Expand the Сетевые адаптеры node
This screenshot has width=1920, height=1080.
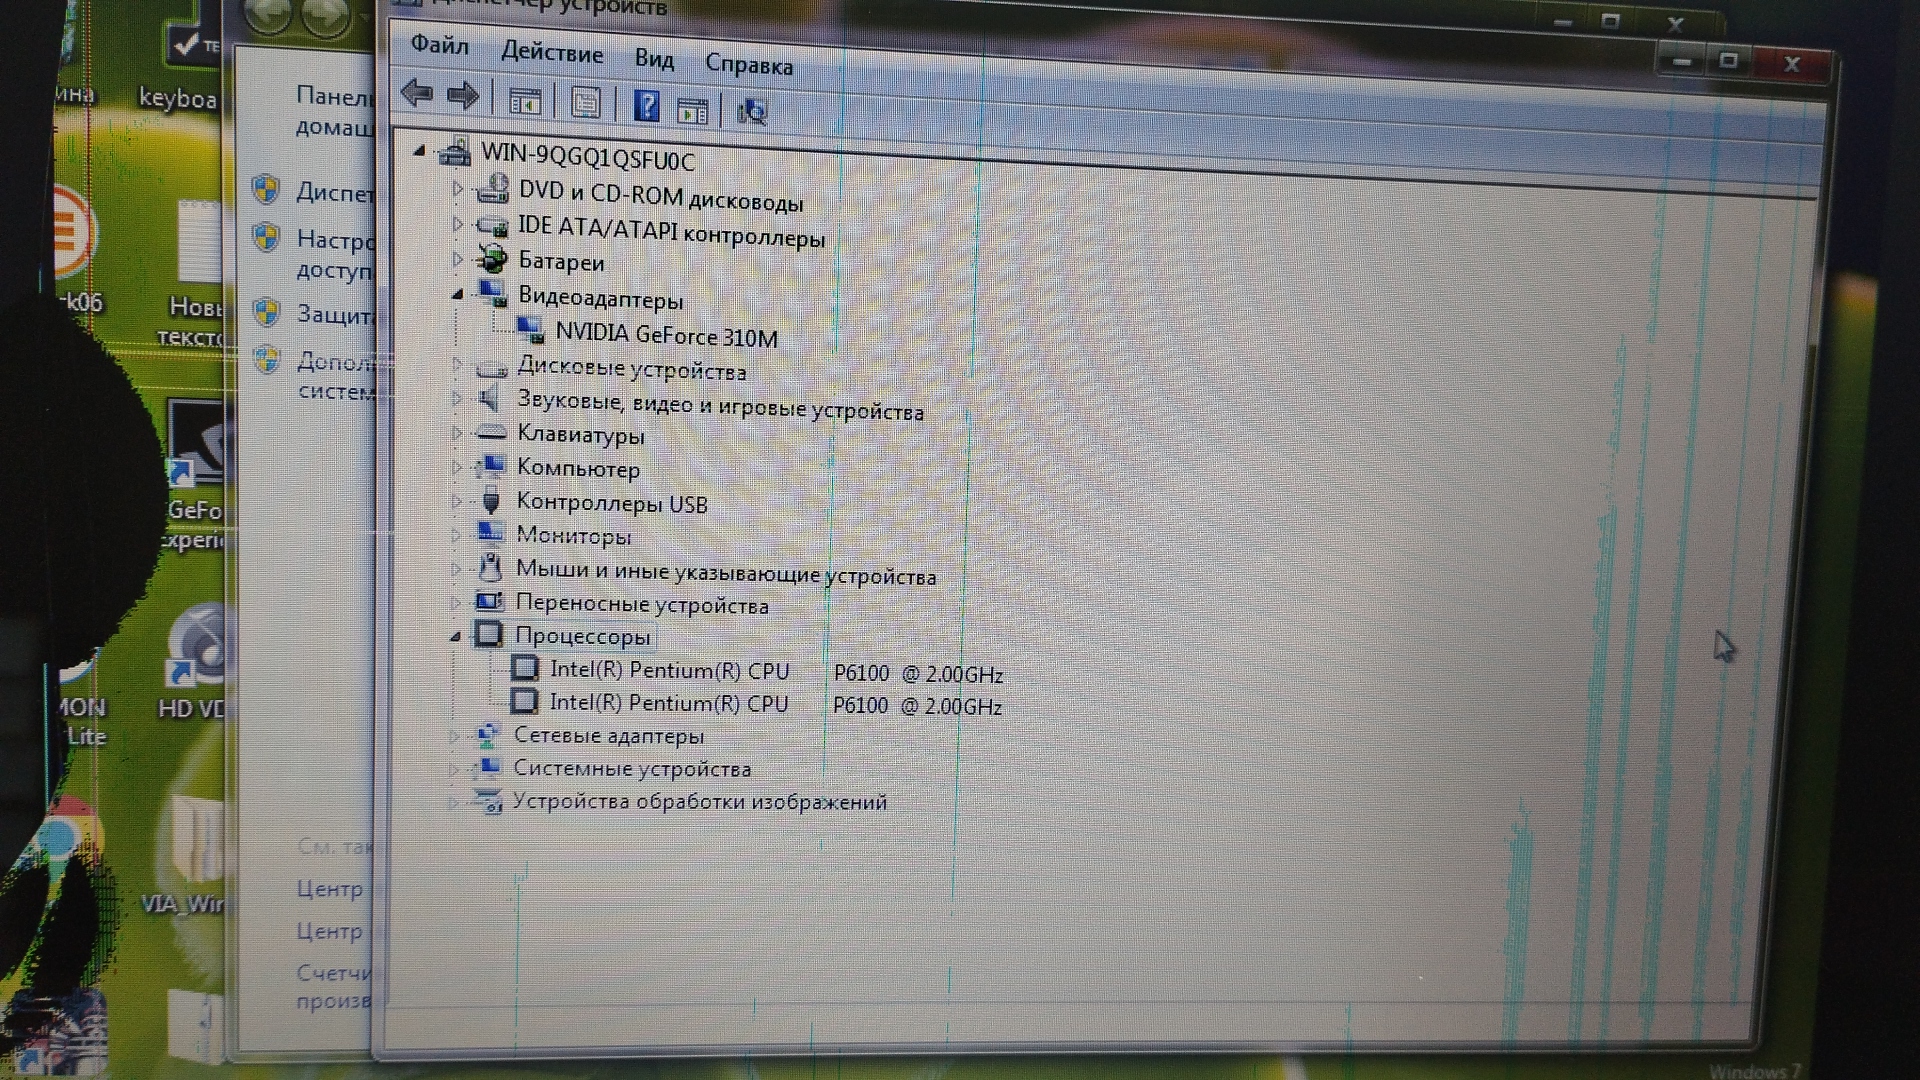pyautogui.click(x=454, y=736)
